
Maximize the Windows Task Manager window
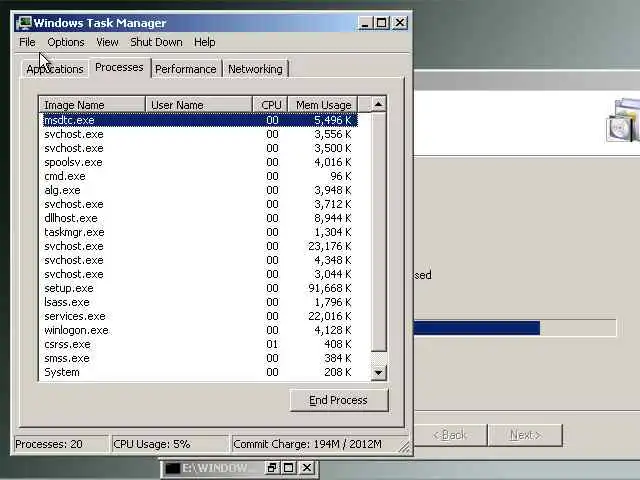[382, 23]
